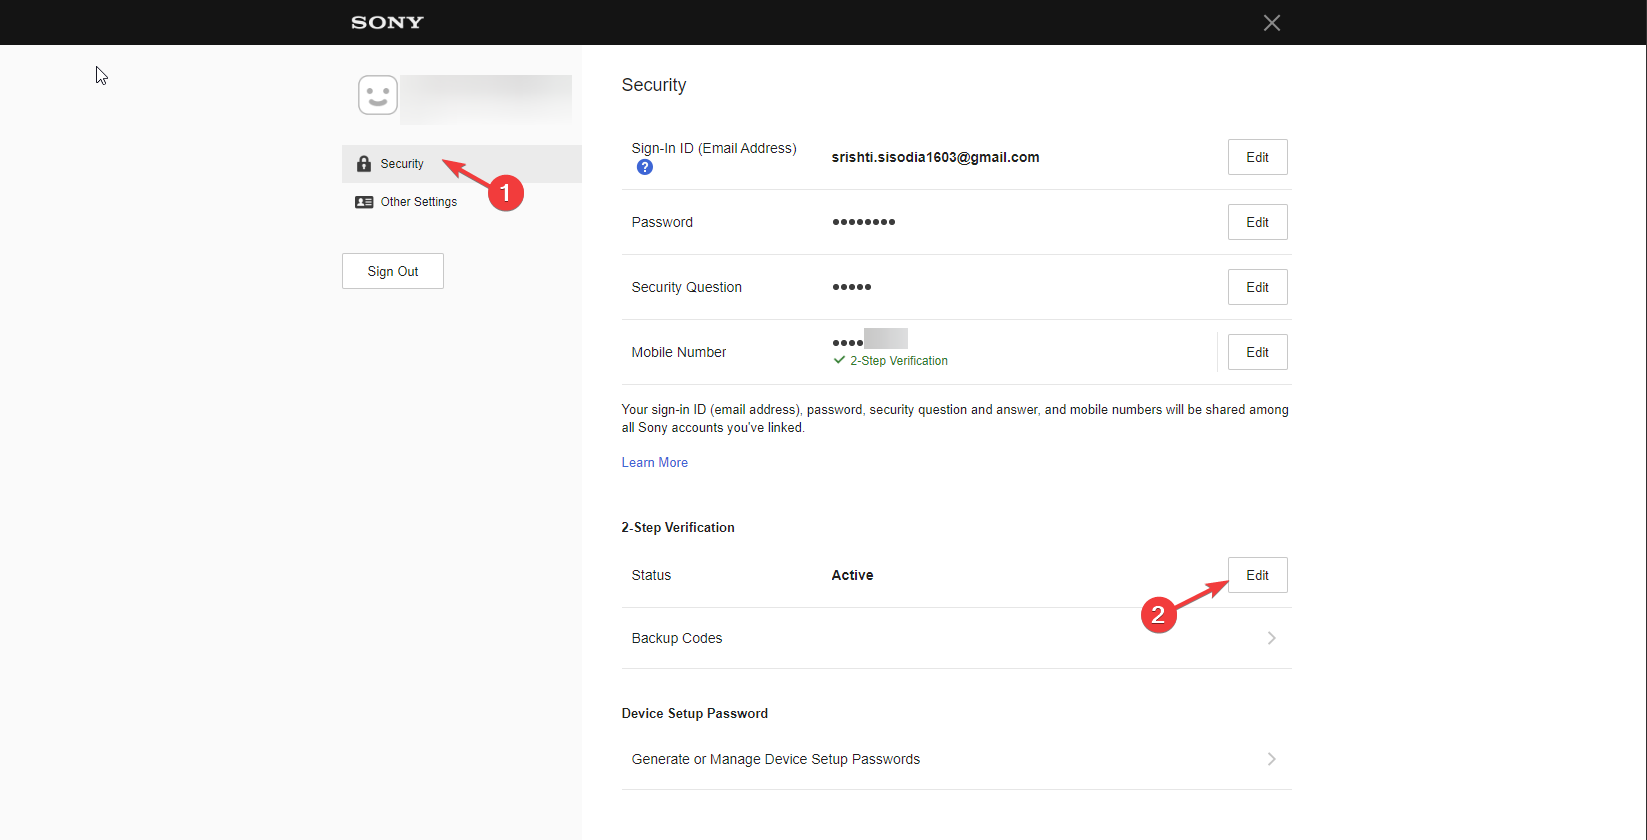This screenshot has width=1647, height=840.
Task: Click the ID card icon for Other Settings
Action: point(364,202)
